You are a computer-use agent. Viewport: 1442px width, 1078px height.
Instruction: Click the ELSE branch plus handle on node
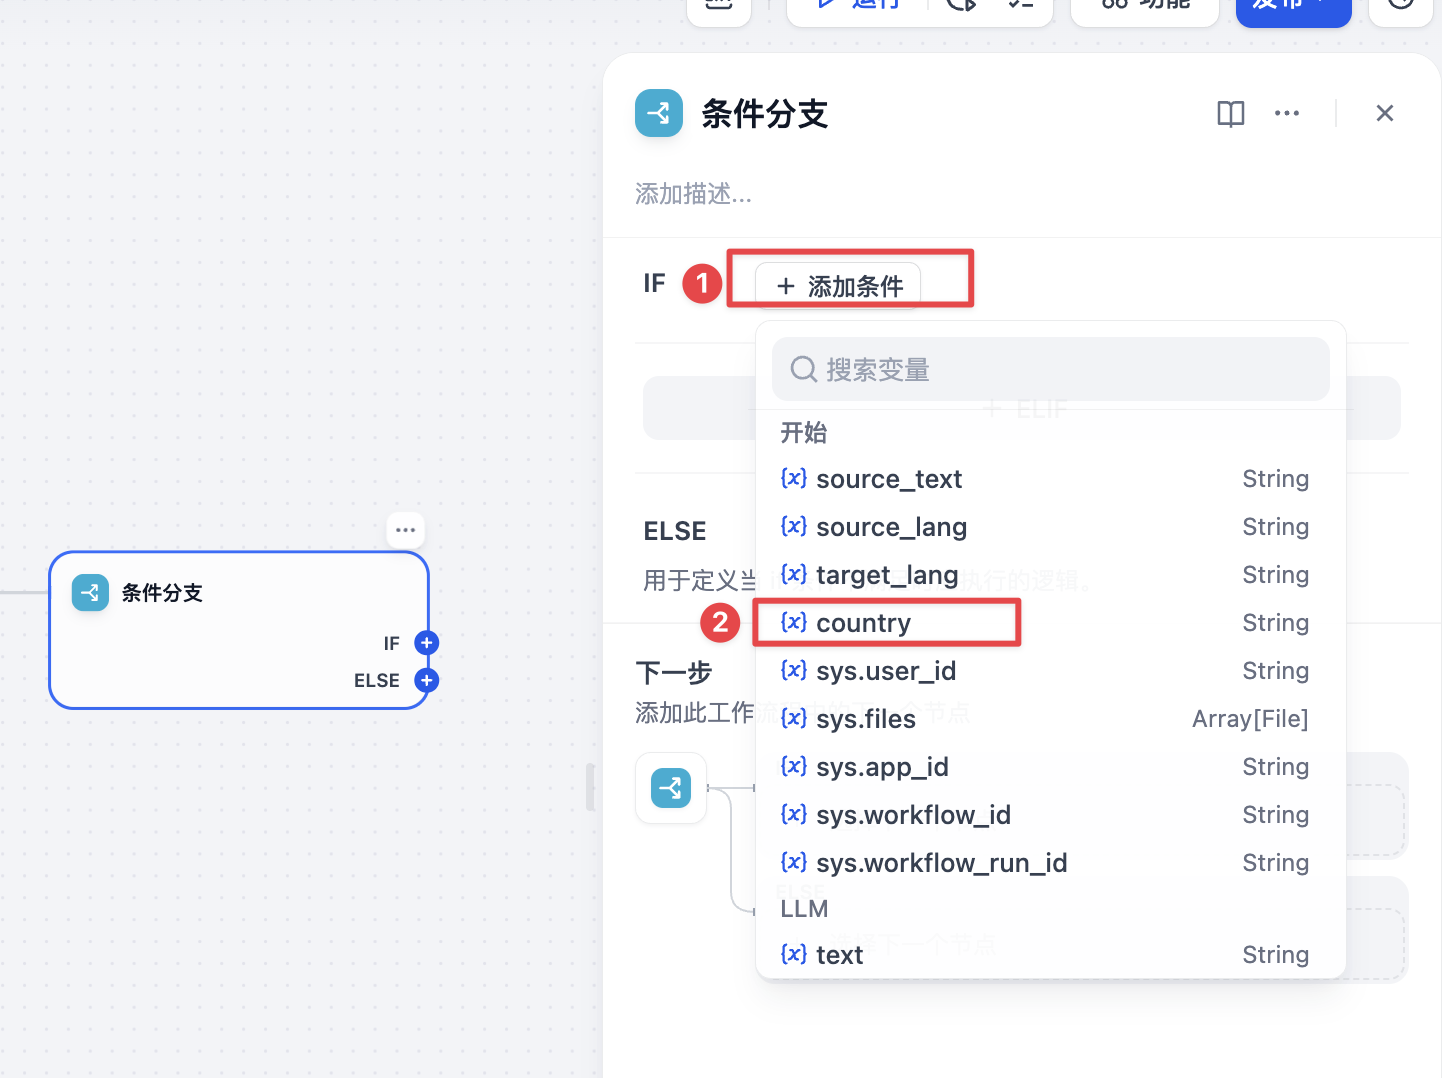427,680
